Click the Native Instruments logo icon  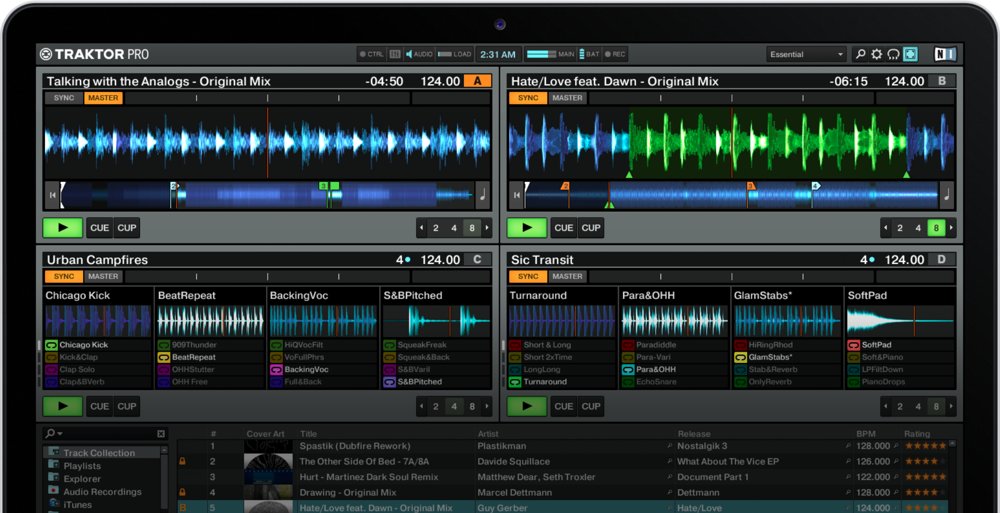point(945,54)
